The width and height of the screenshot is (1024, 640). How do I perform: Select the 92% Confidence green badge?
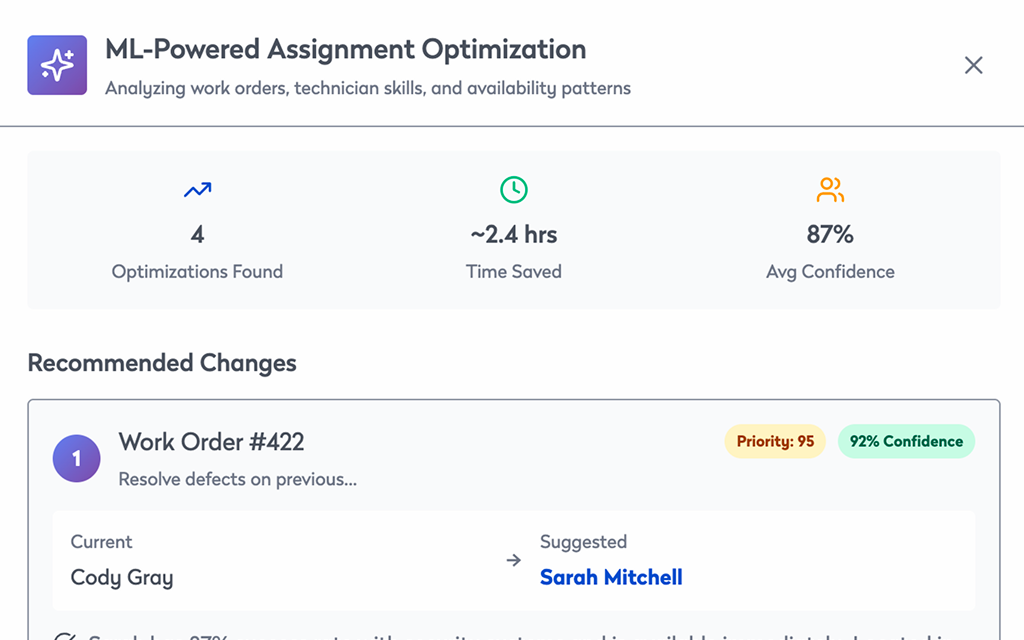(x=906, y=441)
